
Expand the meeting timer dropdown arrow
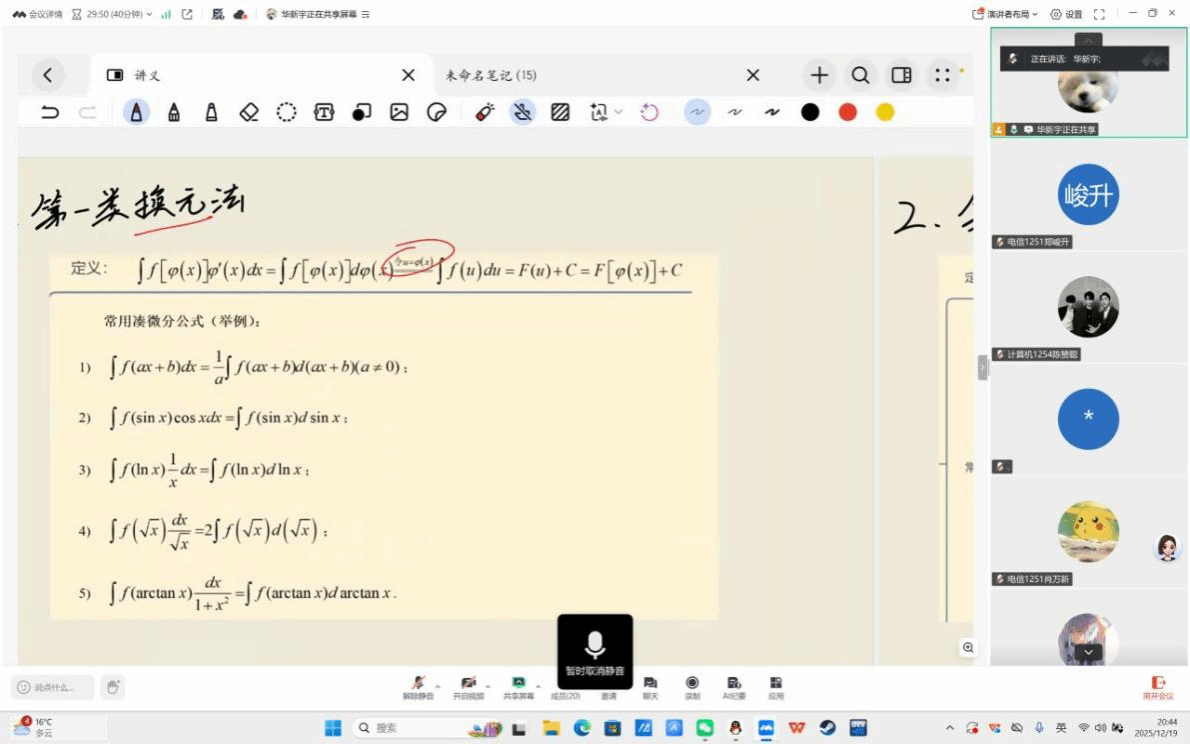[150, 14]
